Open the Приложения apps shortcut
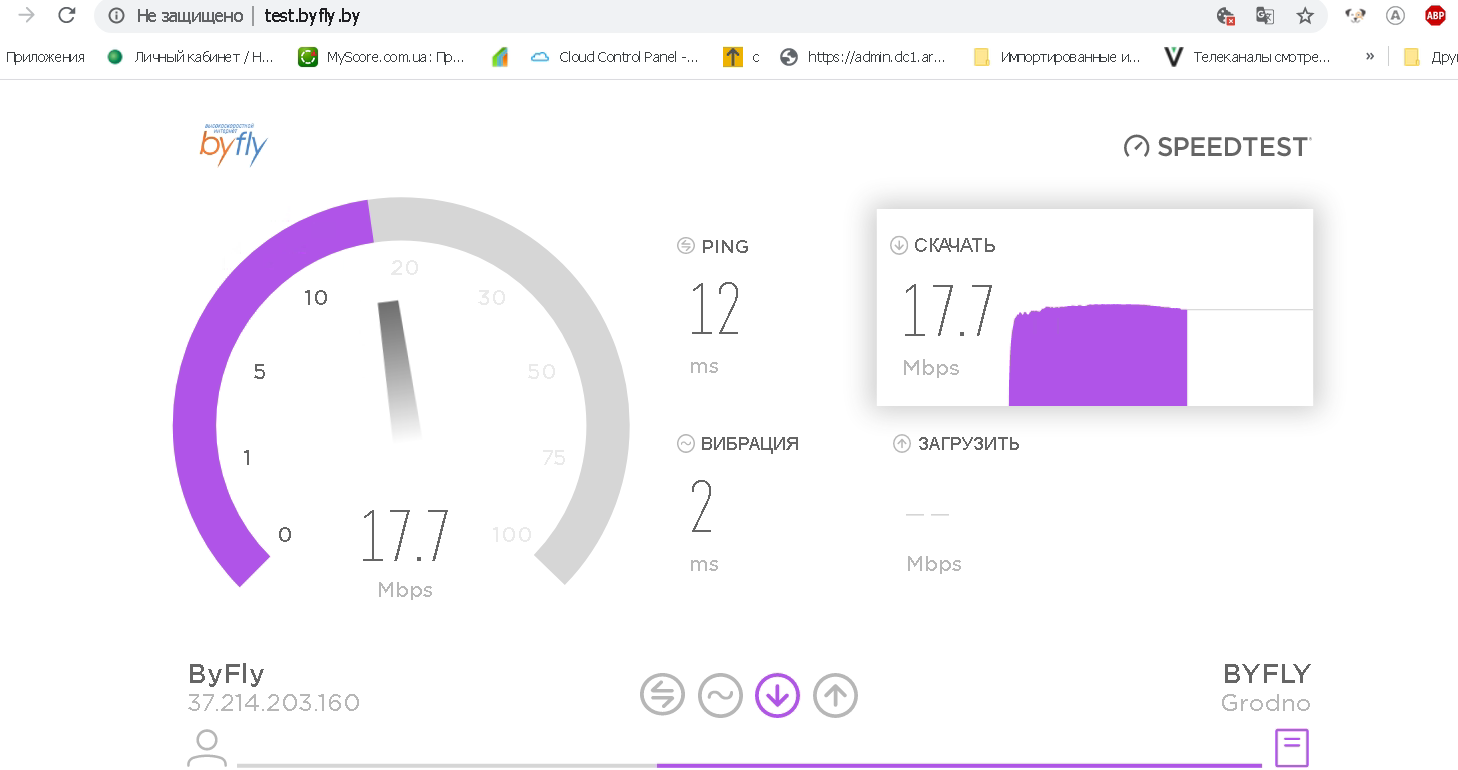Image resolution: width=1458 pixels, height=770 pixels. pyautogui.click(x=45, y=57)
